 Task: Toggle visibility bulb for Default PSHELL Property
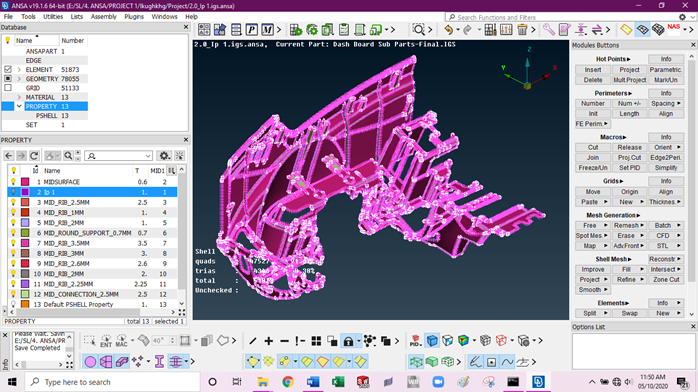[x=13, y=304]
